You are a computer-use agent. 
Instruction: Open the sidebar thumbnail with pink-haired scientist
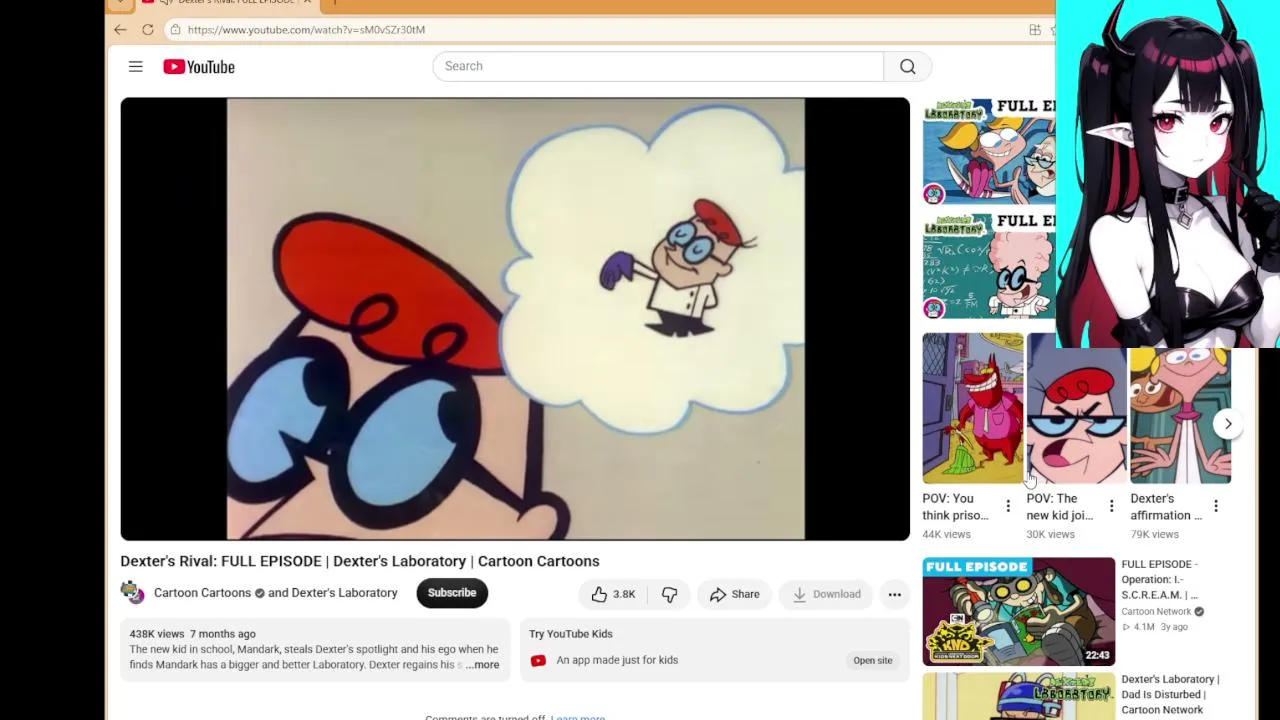point(989,266)
